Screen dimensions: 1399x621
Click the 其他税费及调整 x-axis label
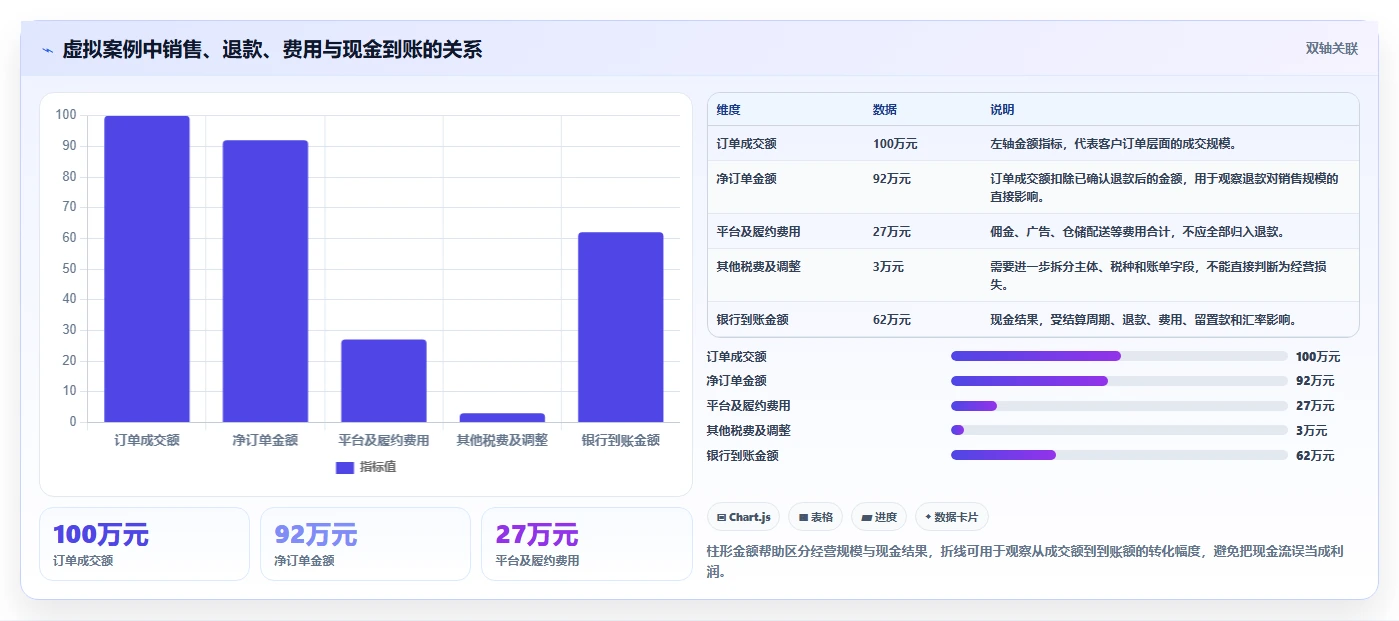click(502, 440)
